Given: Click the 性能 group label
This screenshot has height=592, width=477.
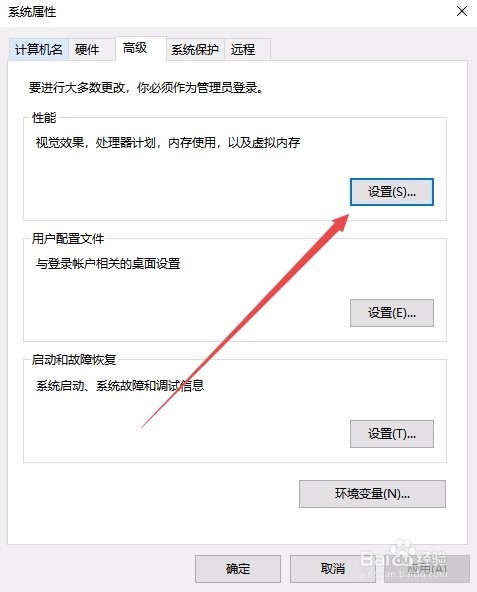Looking at the screenshot, I should coord(44,118).
